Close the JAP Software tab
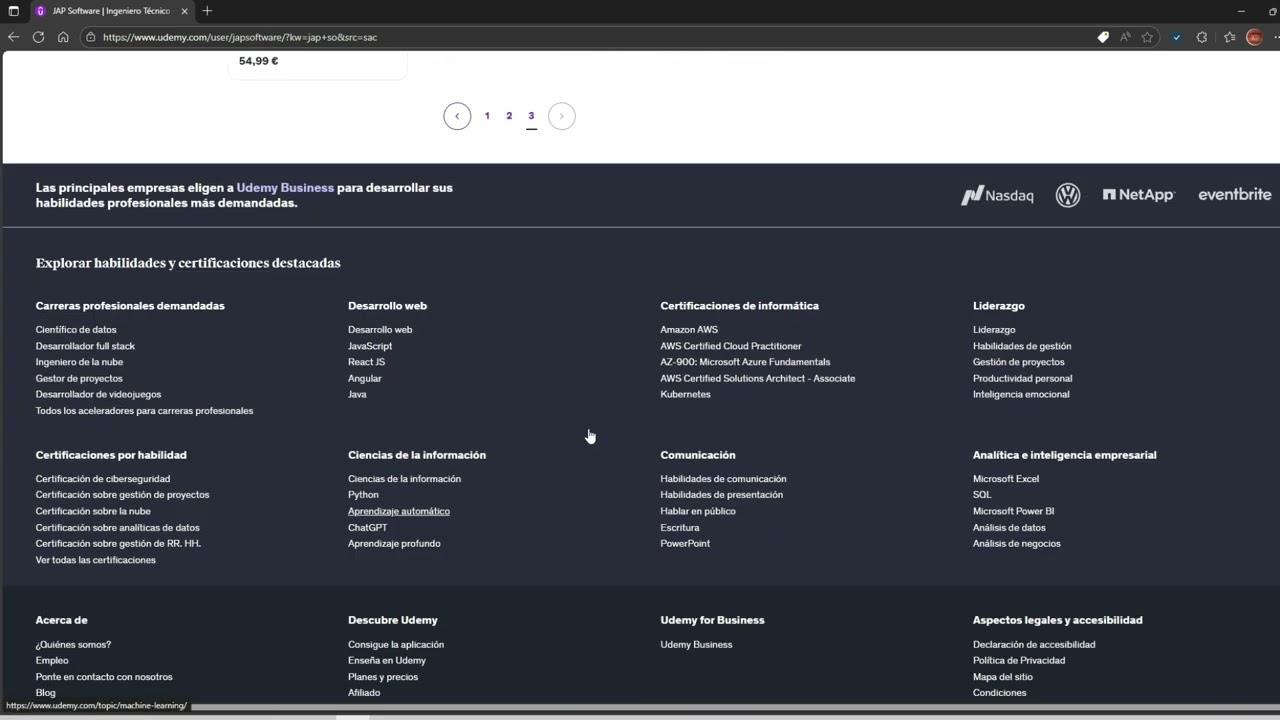This screenshot has height=720, width=1280. click(x=185, y=11)
